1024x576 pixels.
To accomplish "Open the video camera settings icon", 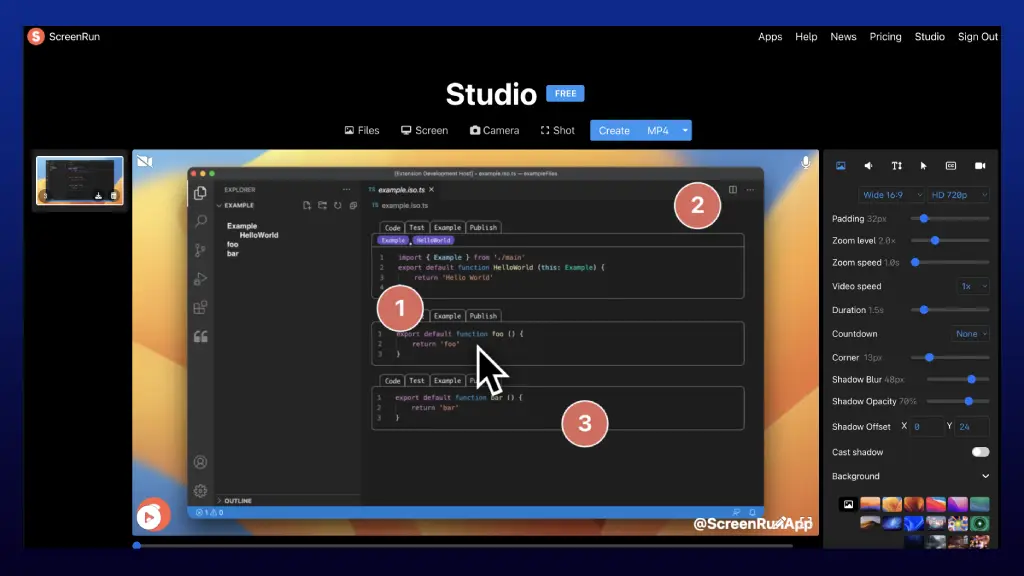I will tap(980, 166).
